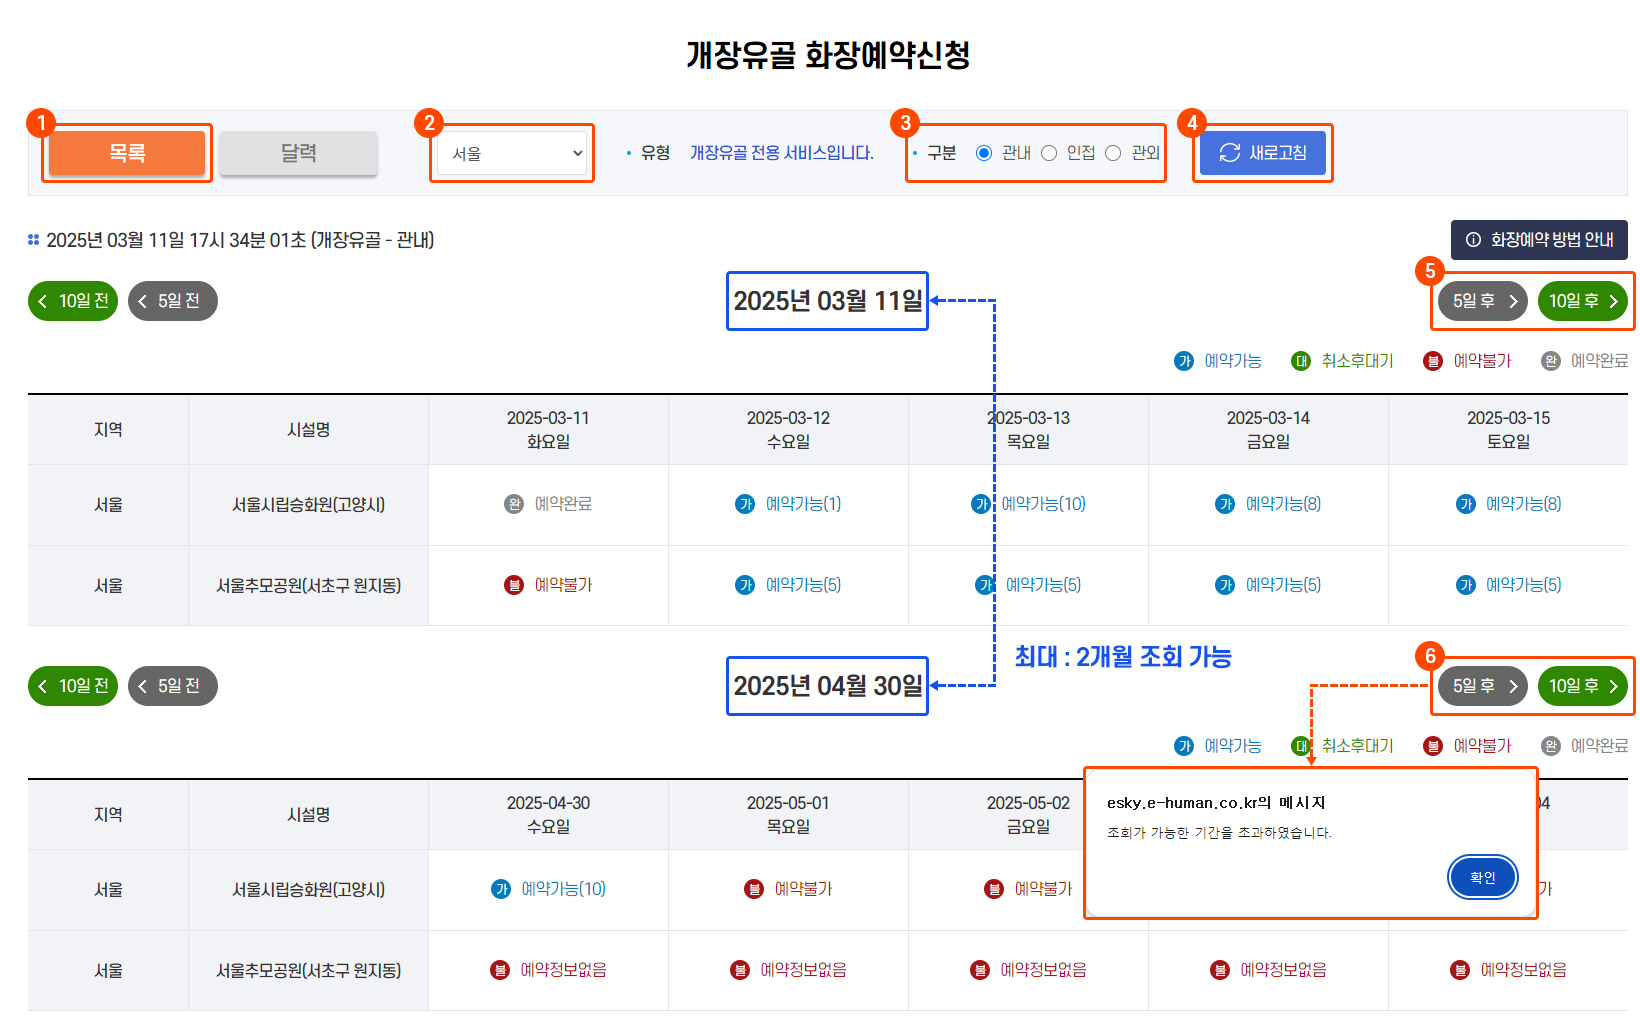Advance 10 days above March table
This screenshot has width=1640, height=1031.
point(1583,301)
